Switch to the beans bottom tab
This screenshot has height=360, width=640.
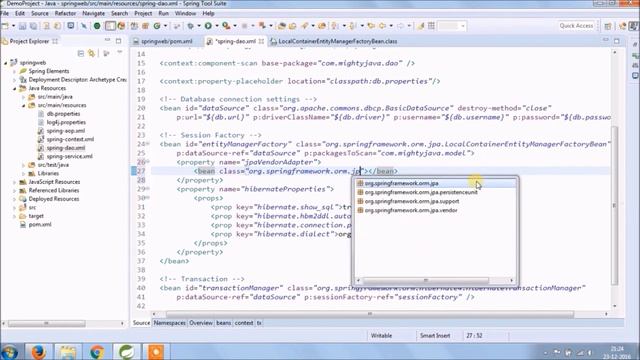pyautogui.click(x=224, y=323)
